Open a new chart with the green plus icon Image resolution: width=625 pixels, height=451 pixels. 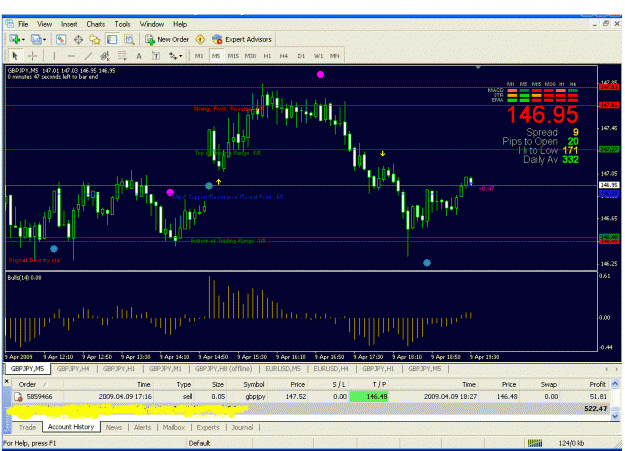(15, 39)
